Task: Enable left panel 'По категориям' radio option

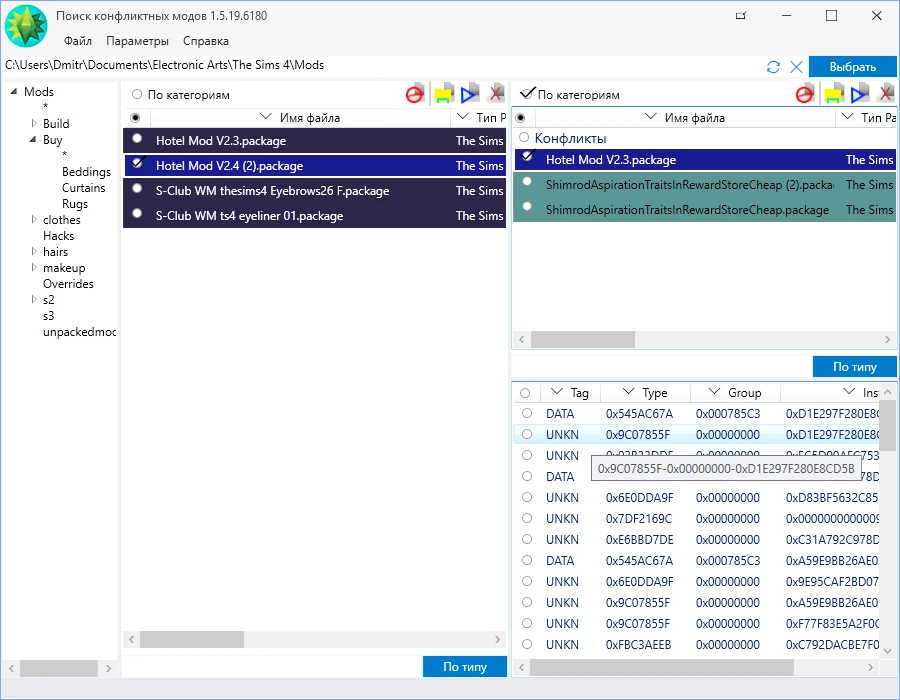Action: pyautogui.click(x=137, y=95)
